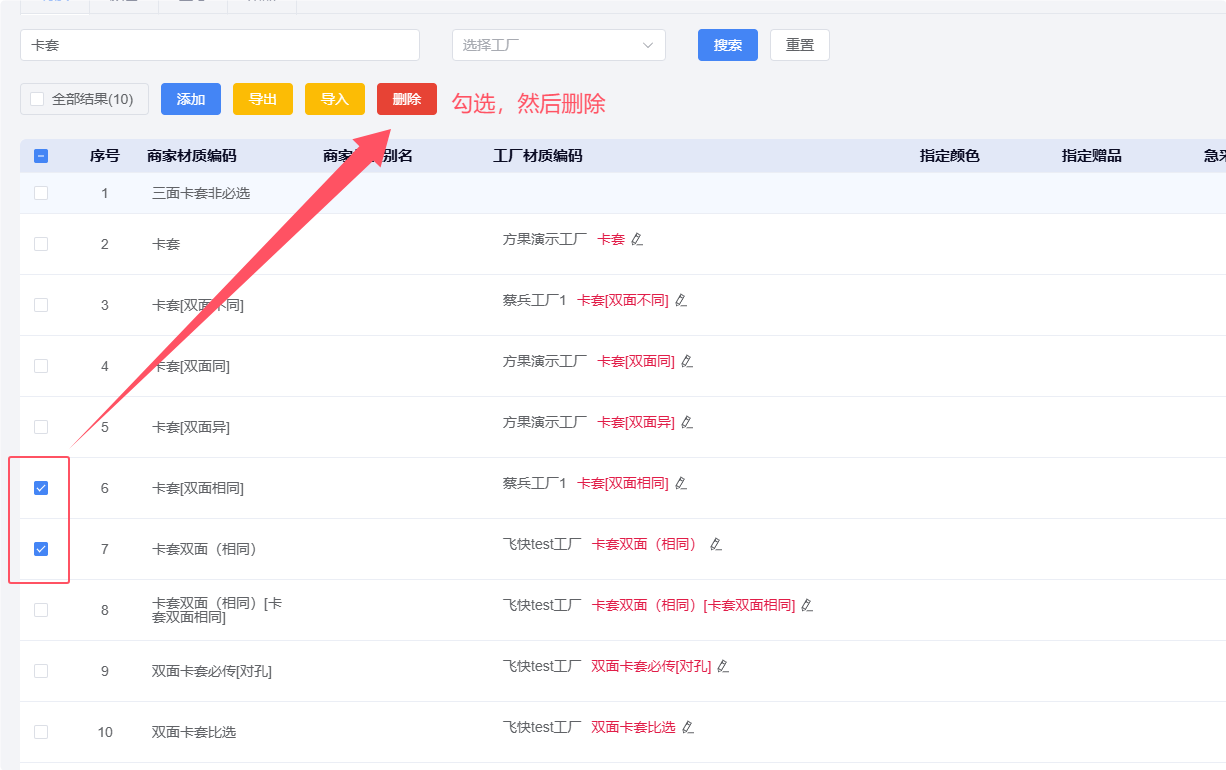1226x770 pixels.
Task: Uncheck the checkbox for row 6
Action: (x=41, y=488)
